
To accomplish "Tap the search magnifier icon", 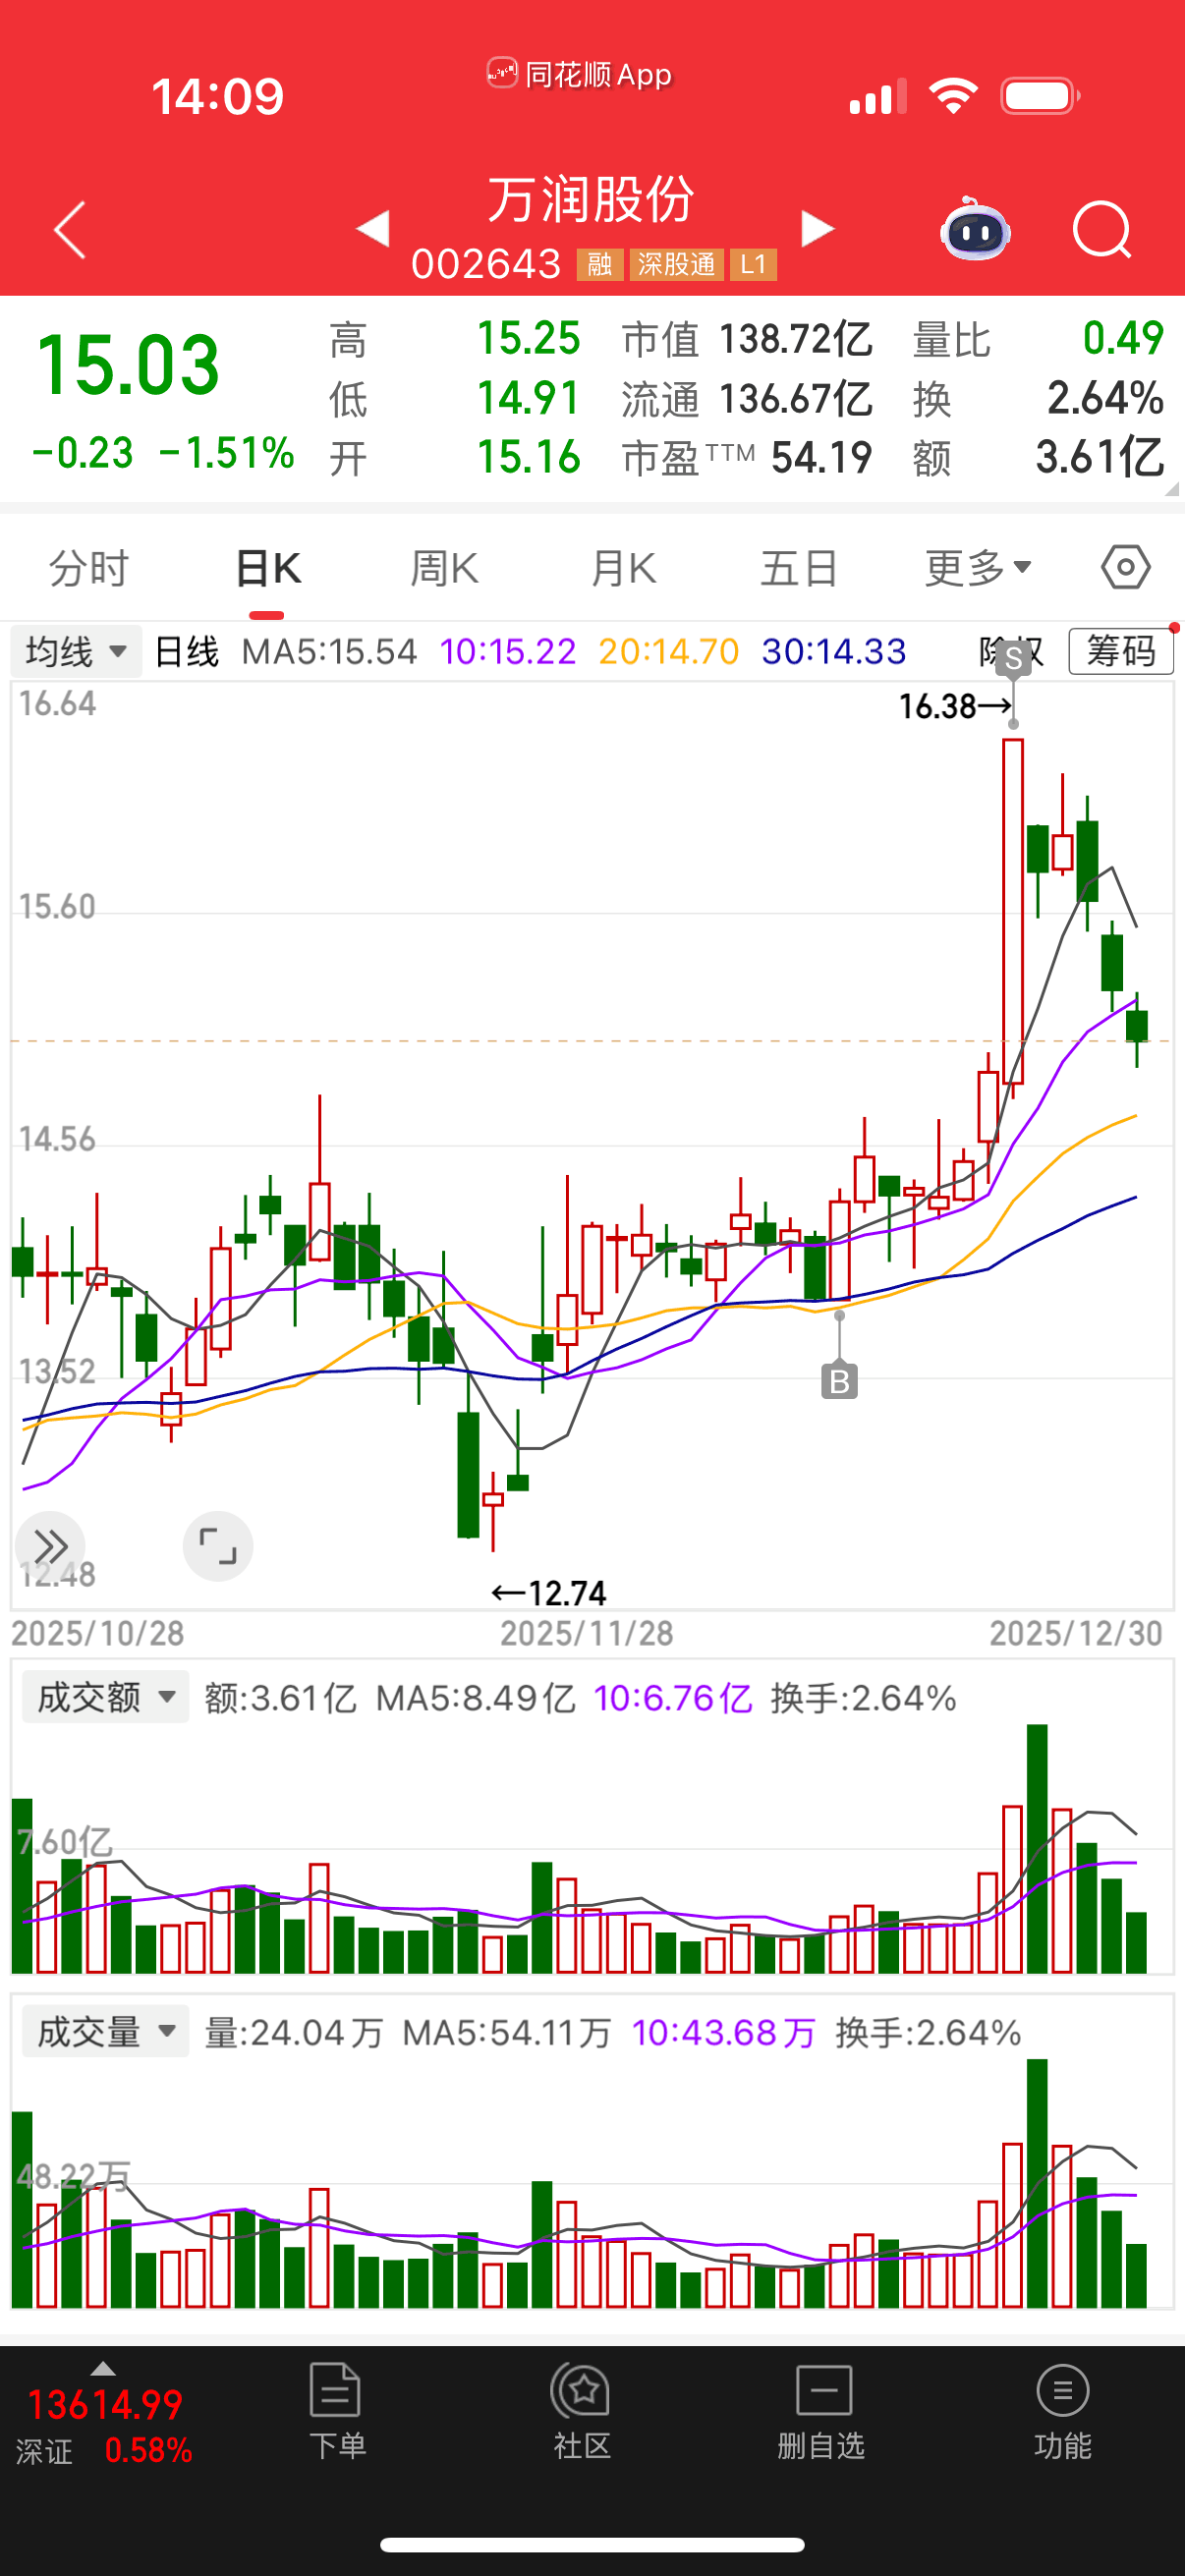I will click(x=1101, y=230).
